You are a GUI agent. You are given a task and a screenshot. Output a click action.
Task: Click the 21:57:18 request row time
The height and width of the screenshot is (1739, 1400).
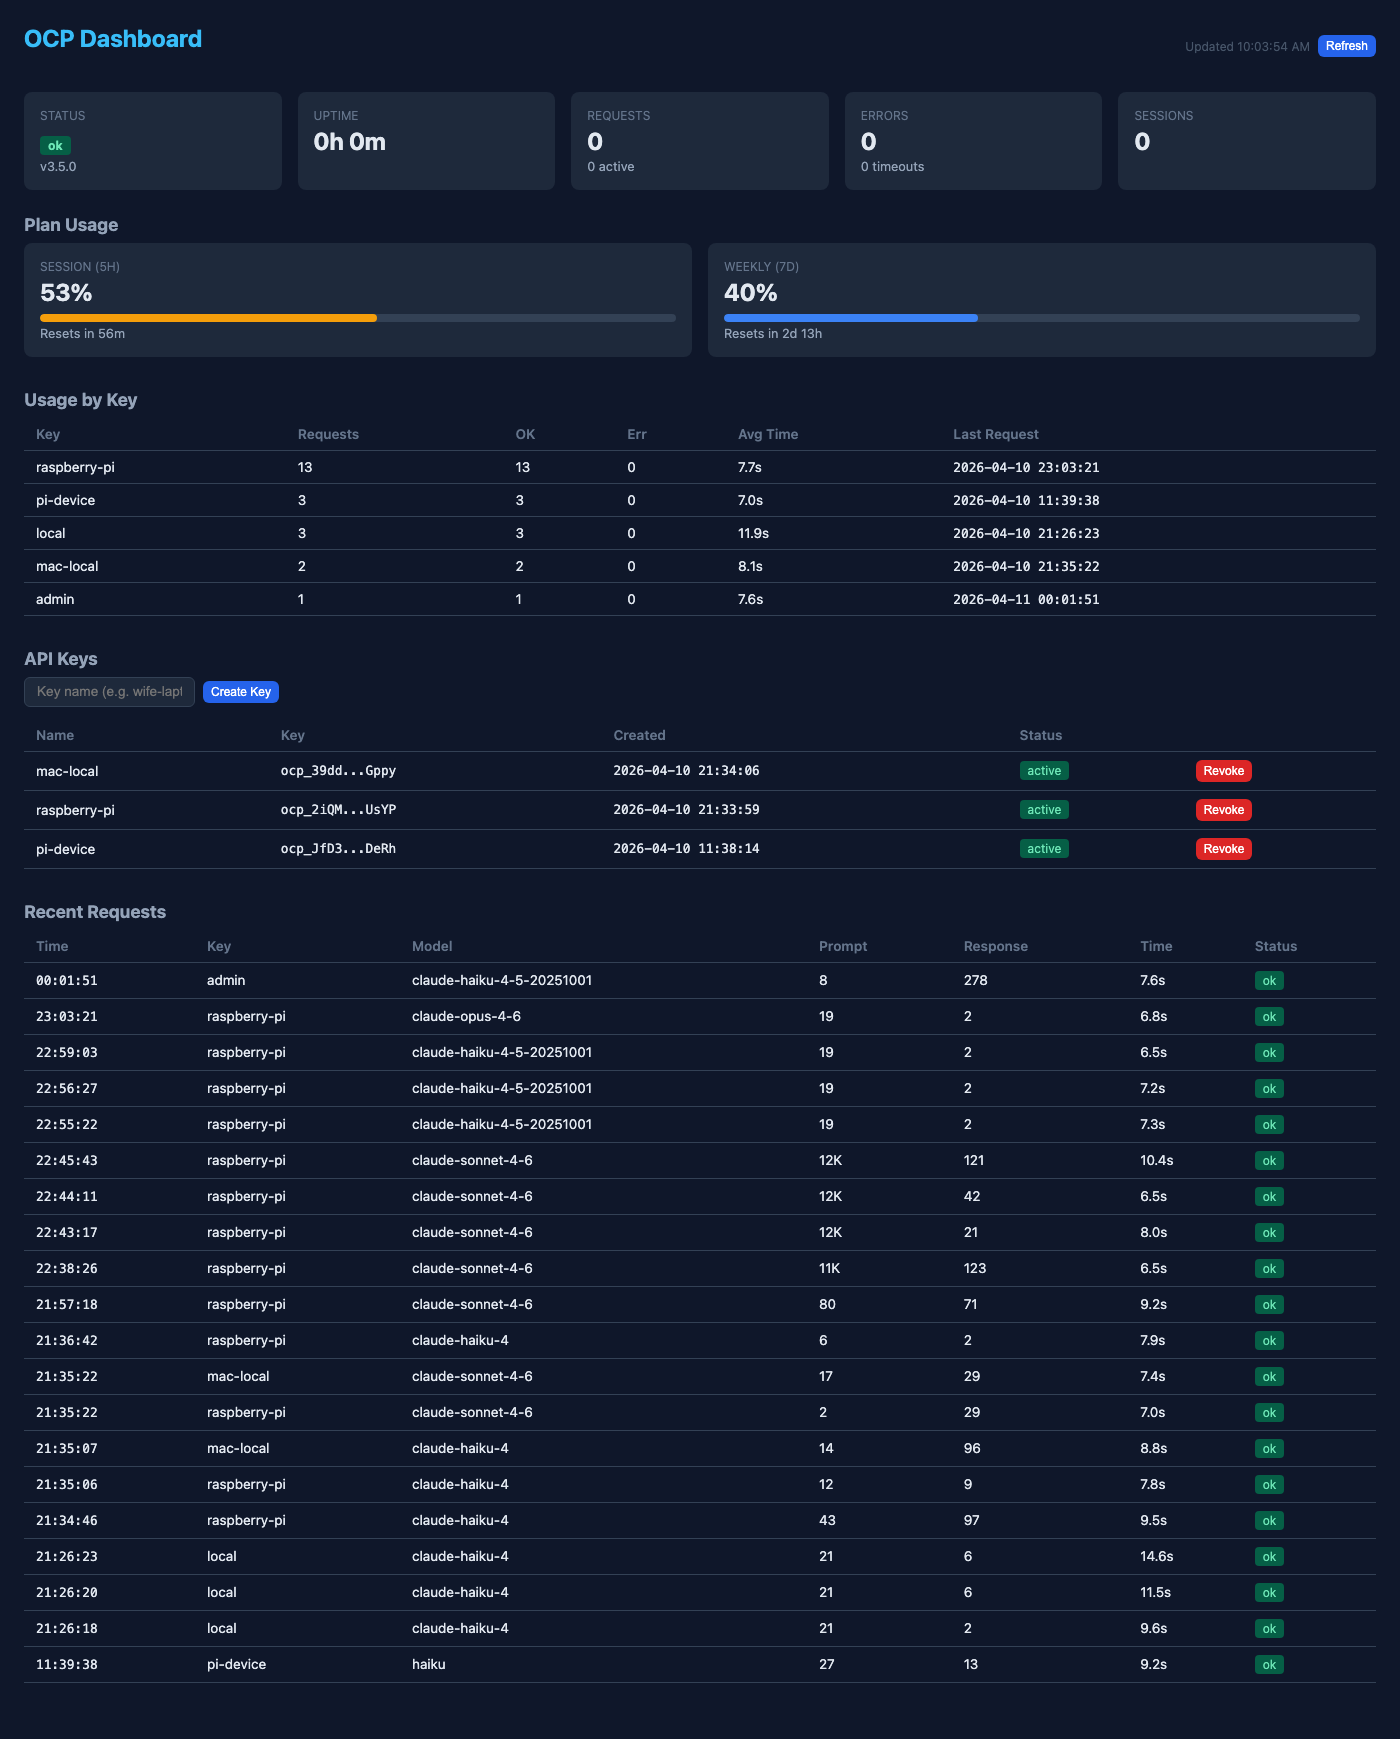[x=67, y=1305]
